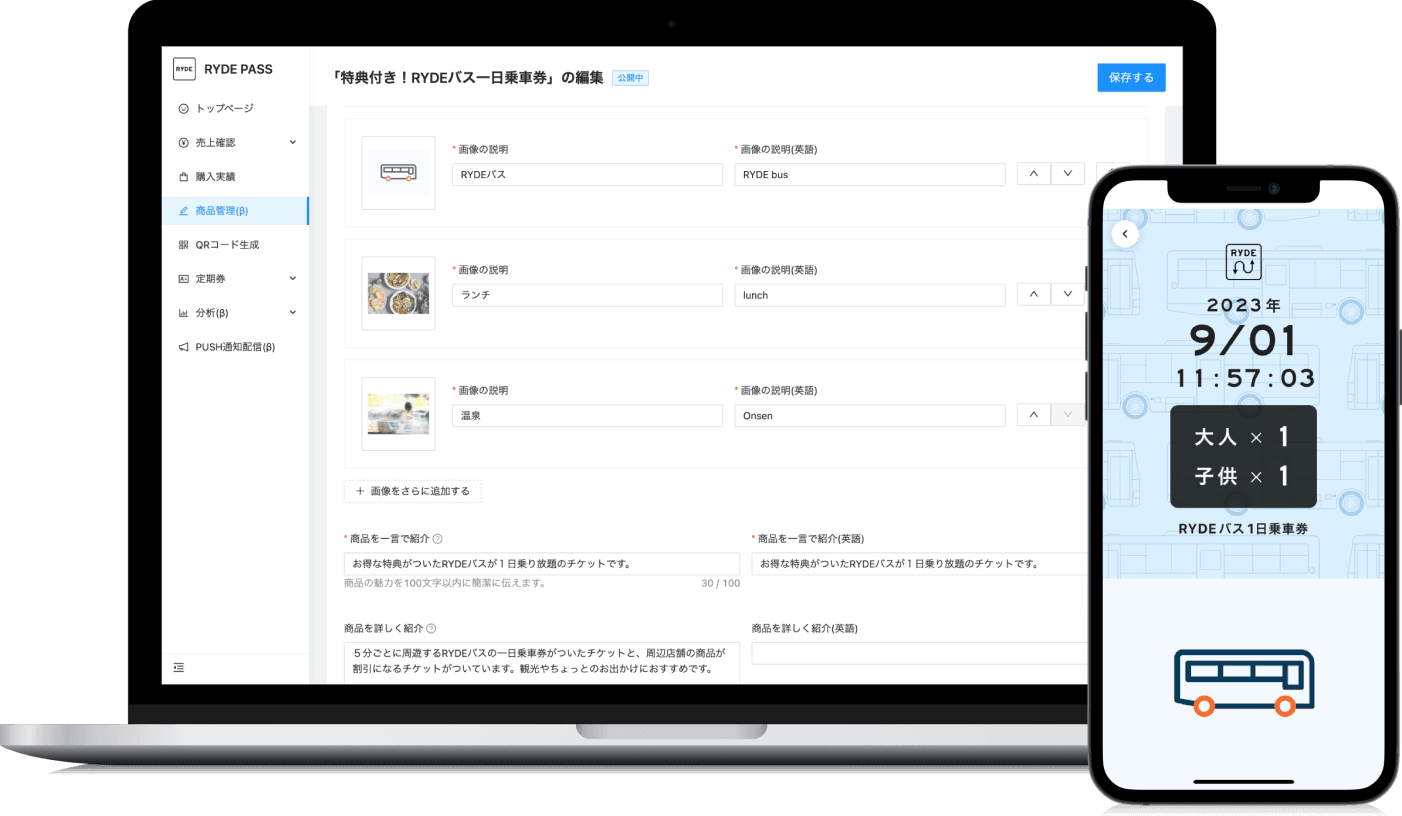Move RYDE bus image up
Viewport: 1402px width, 816px height.
[1034, 173]
